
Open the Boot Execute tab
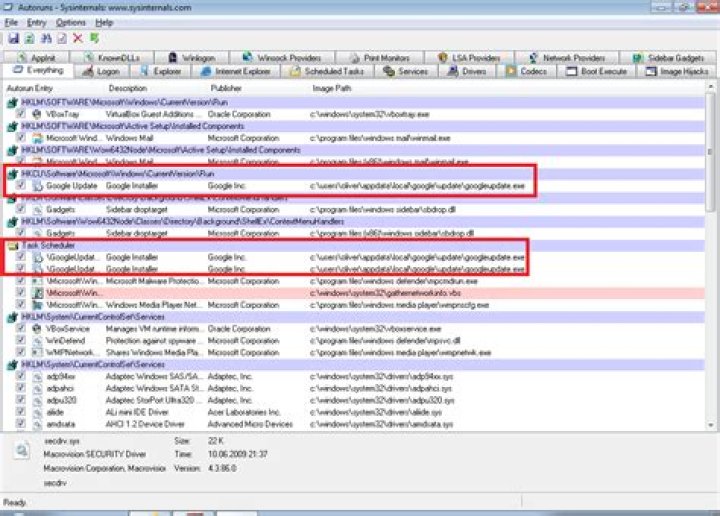point(597,72)
